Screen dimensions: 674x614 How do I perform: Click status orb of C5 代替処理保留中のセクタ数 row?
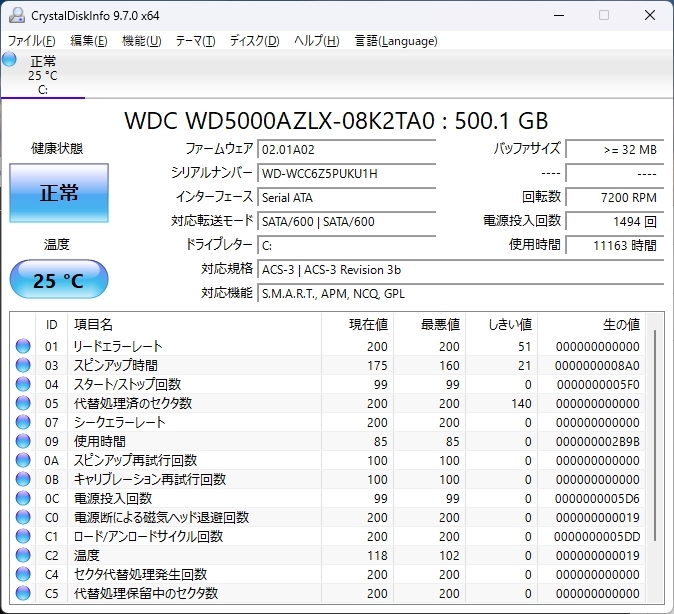pyautogui.click(x=23, y=593)
